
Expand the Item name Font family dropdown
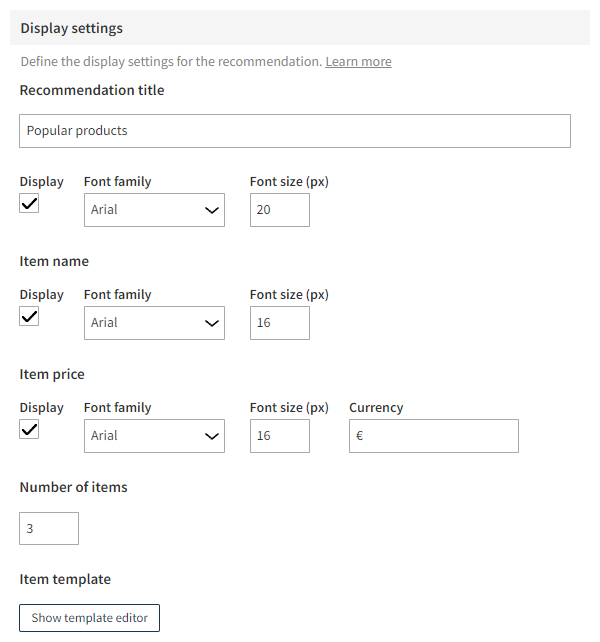click(x=154, y=323)
